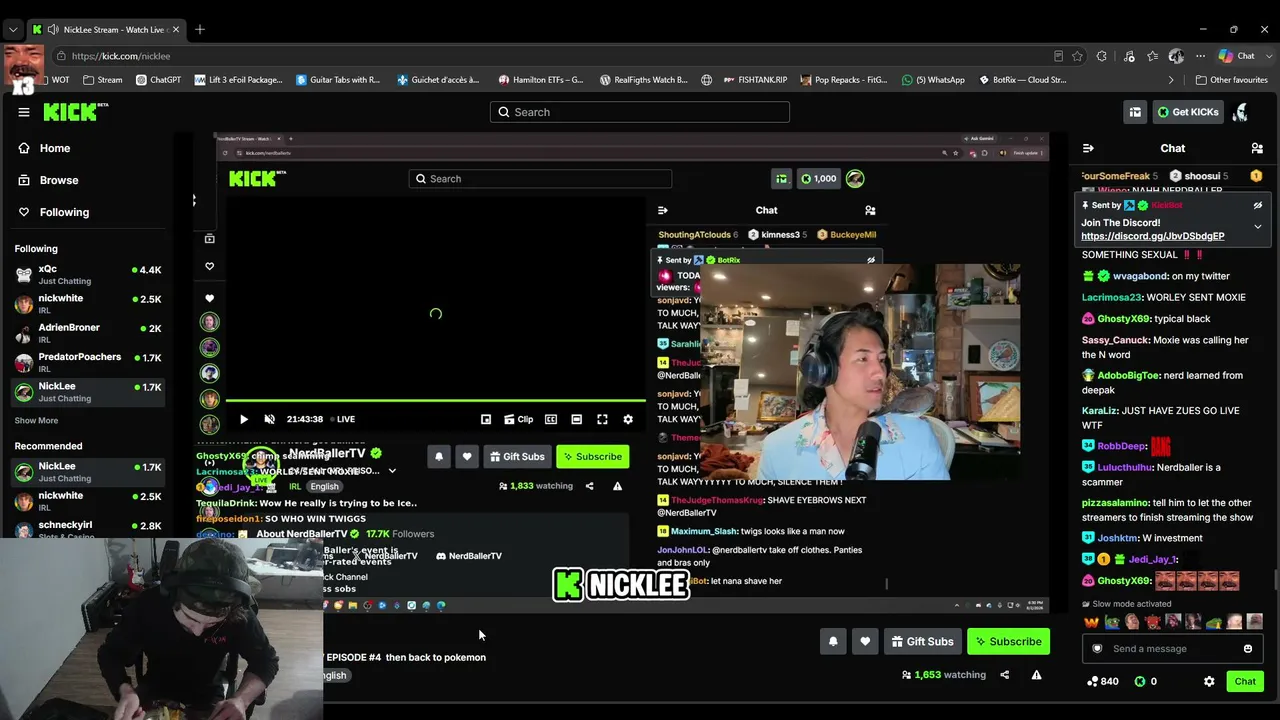View site information icon beside the URL
1280x720 pixels.
tap(62, 56)
